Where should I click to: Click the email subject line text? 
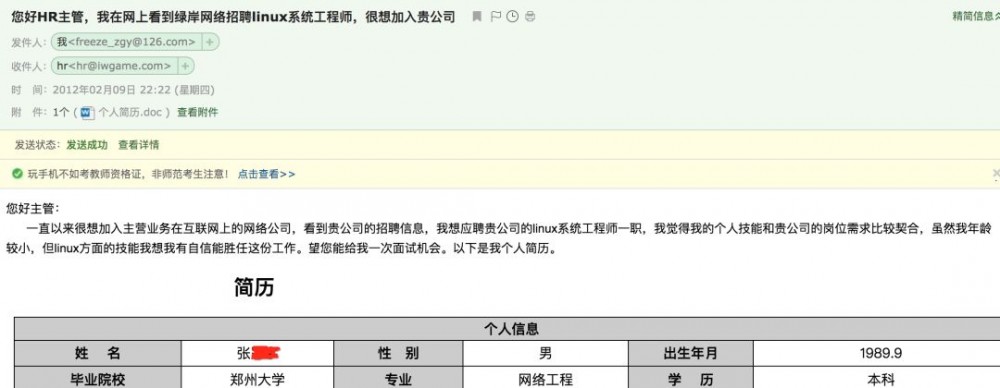[x=233, y=17]
